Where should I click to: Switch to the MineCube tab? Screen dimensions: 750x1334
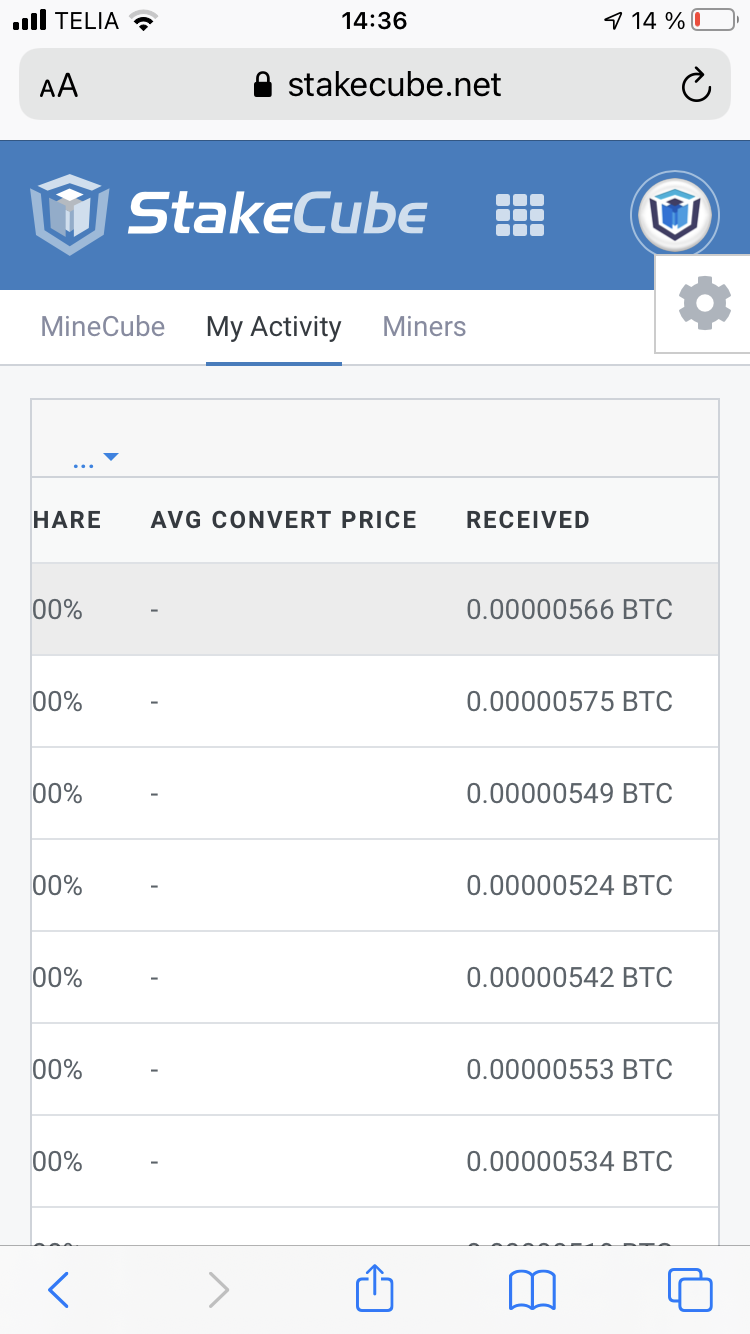pos(103,327)
